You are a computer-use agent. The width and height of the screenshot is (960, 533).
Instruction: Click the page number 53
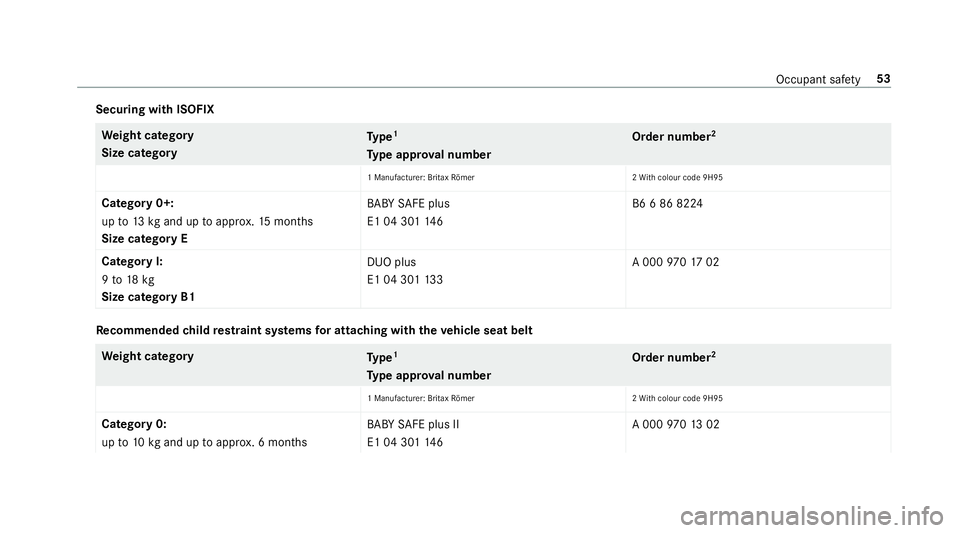(x=883, y=79)
